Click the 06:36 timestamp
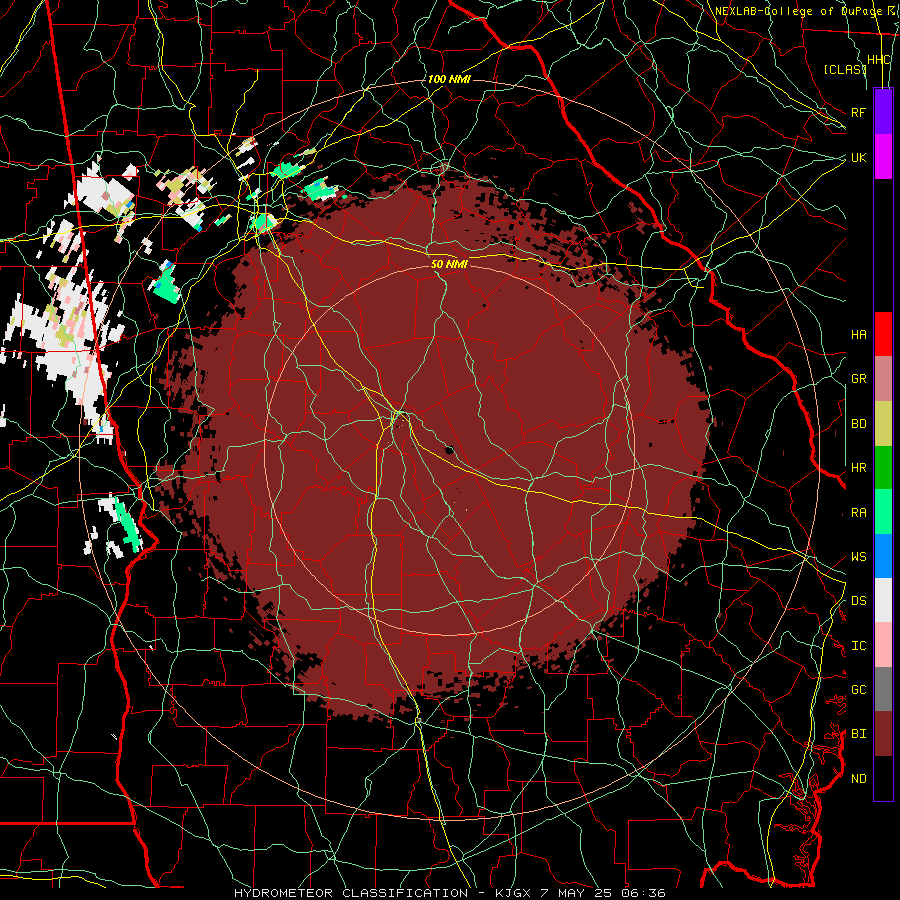This screenshot has height=900, width=900. (646, 893)
